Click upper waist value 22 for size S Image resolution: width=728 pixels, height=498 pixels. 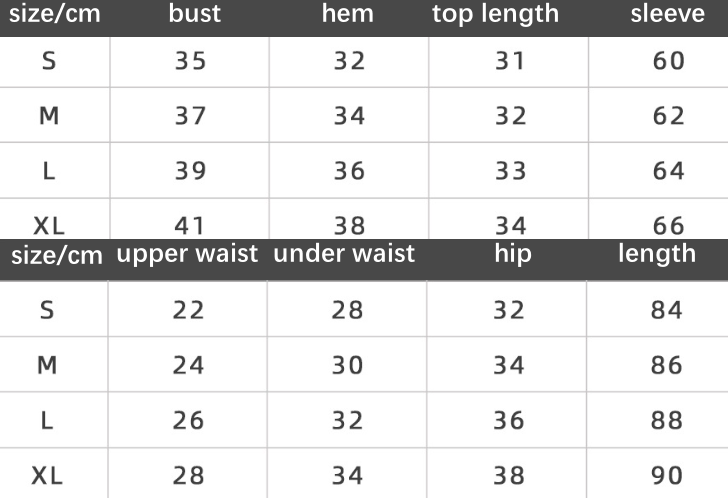(188, 310)
